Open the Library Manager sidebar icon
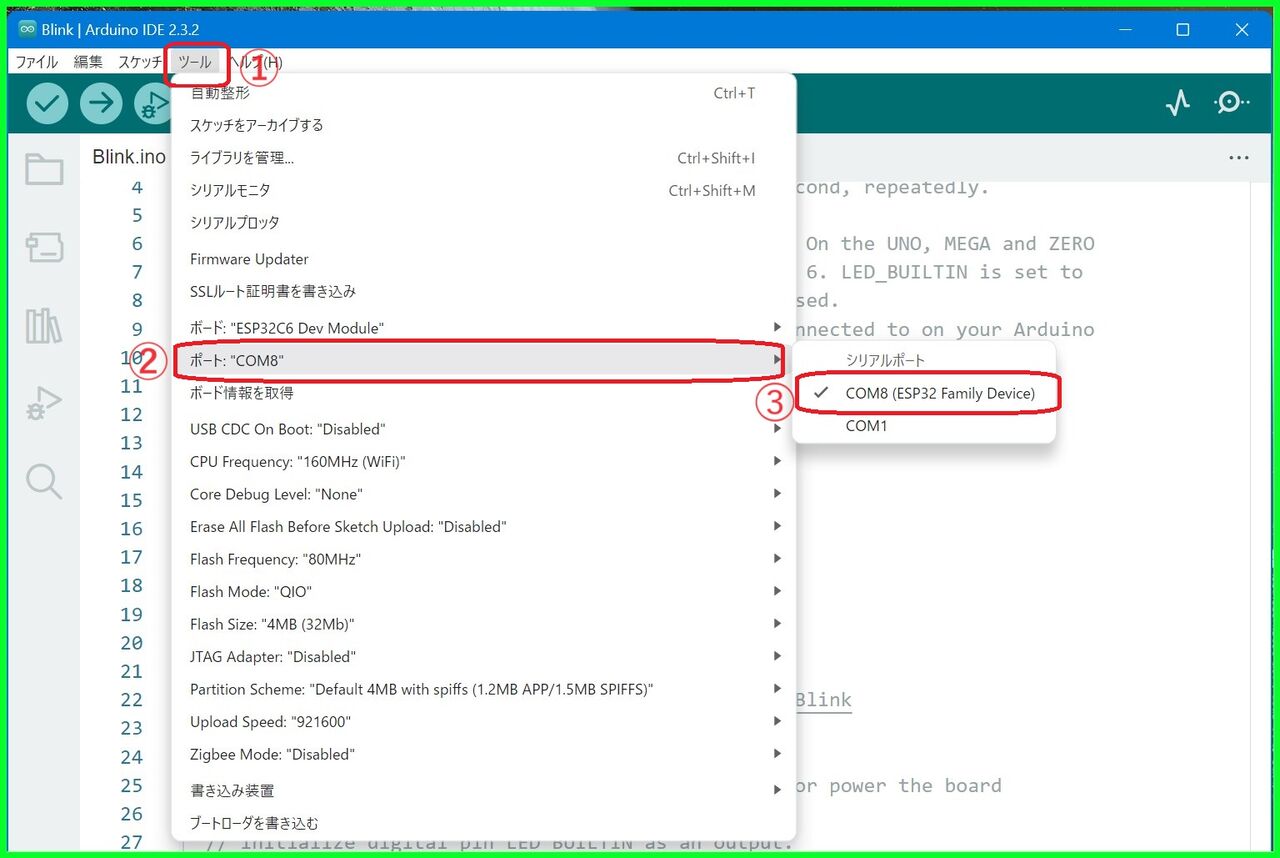This screenshot has height=858, width=1280. click(43, 324)
